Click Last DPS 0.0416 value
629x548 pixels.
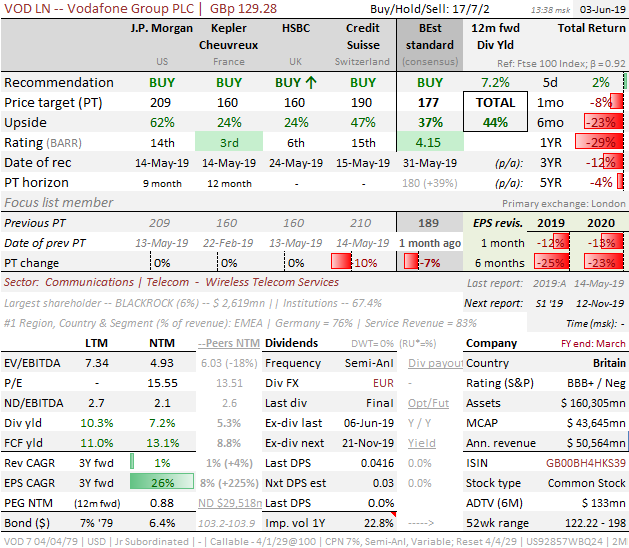pyautogui.click(x=377, y=463)
